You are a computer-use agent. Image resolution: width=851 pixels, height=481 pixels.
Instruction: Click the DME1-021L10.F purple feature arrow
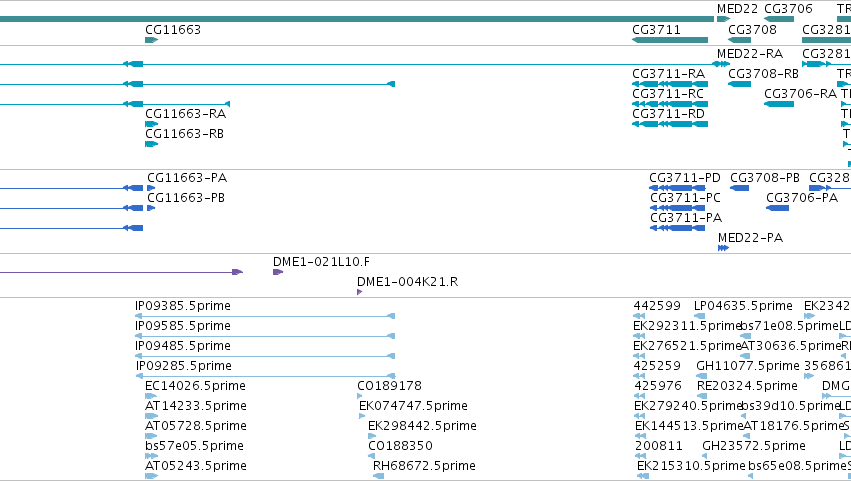278,272
